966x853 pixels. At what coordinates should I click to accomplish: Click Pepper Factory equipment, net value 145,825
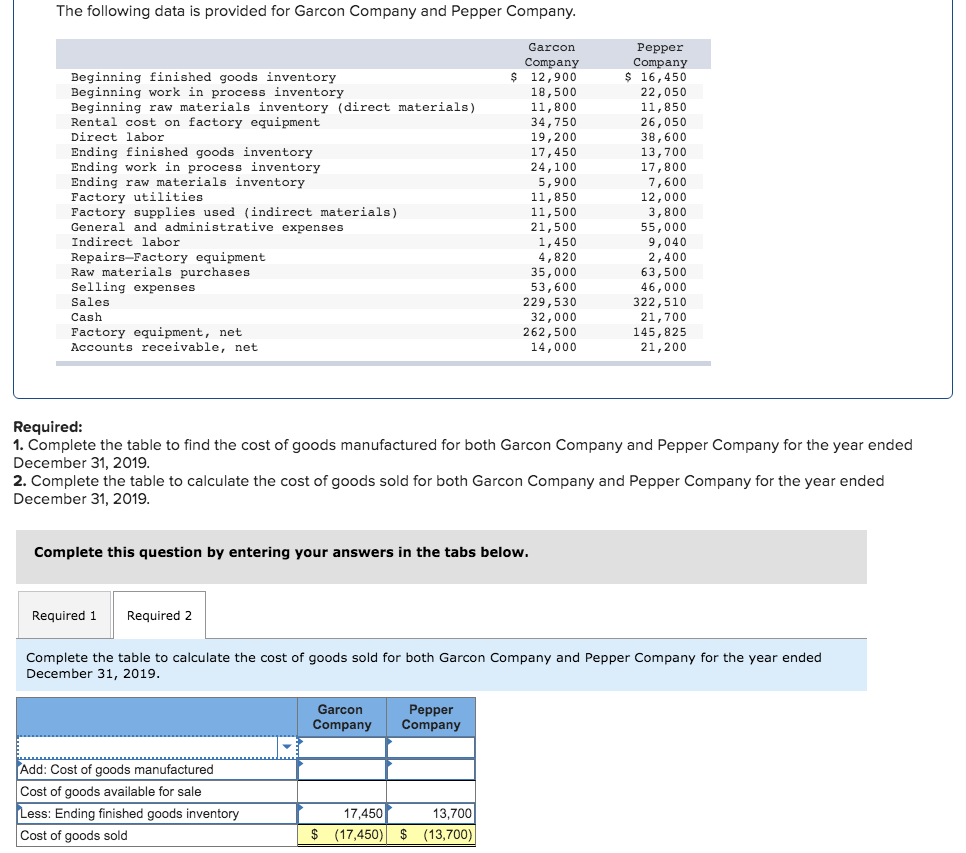(x=660, y=332)
